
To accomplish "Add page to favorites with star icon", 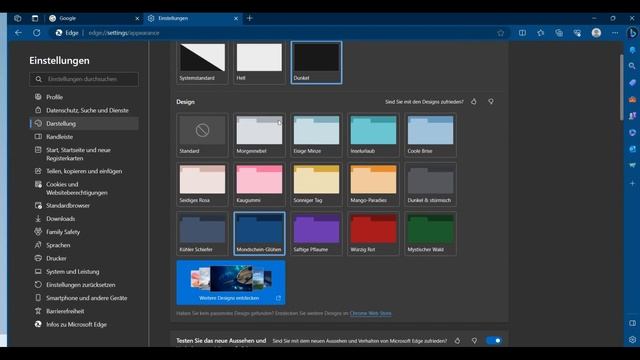I will [500, 33].
